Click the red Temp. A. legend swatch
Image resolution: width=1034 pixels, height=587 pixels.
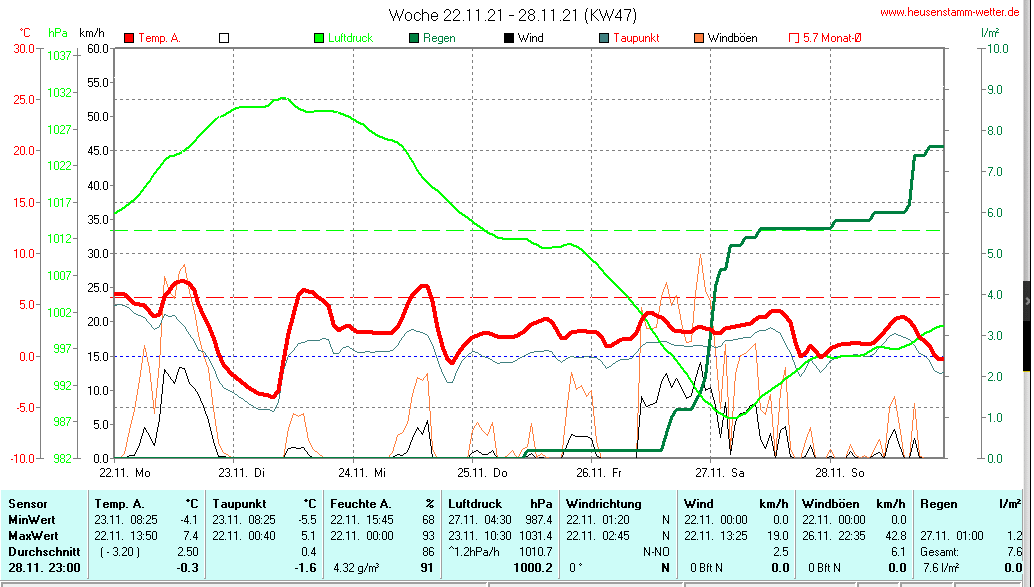(129, 38)
